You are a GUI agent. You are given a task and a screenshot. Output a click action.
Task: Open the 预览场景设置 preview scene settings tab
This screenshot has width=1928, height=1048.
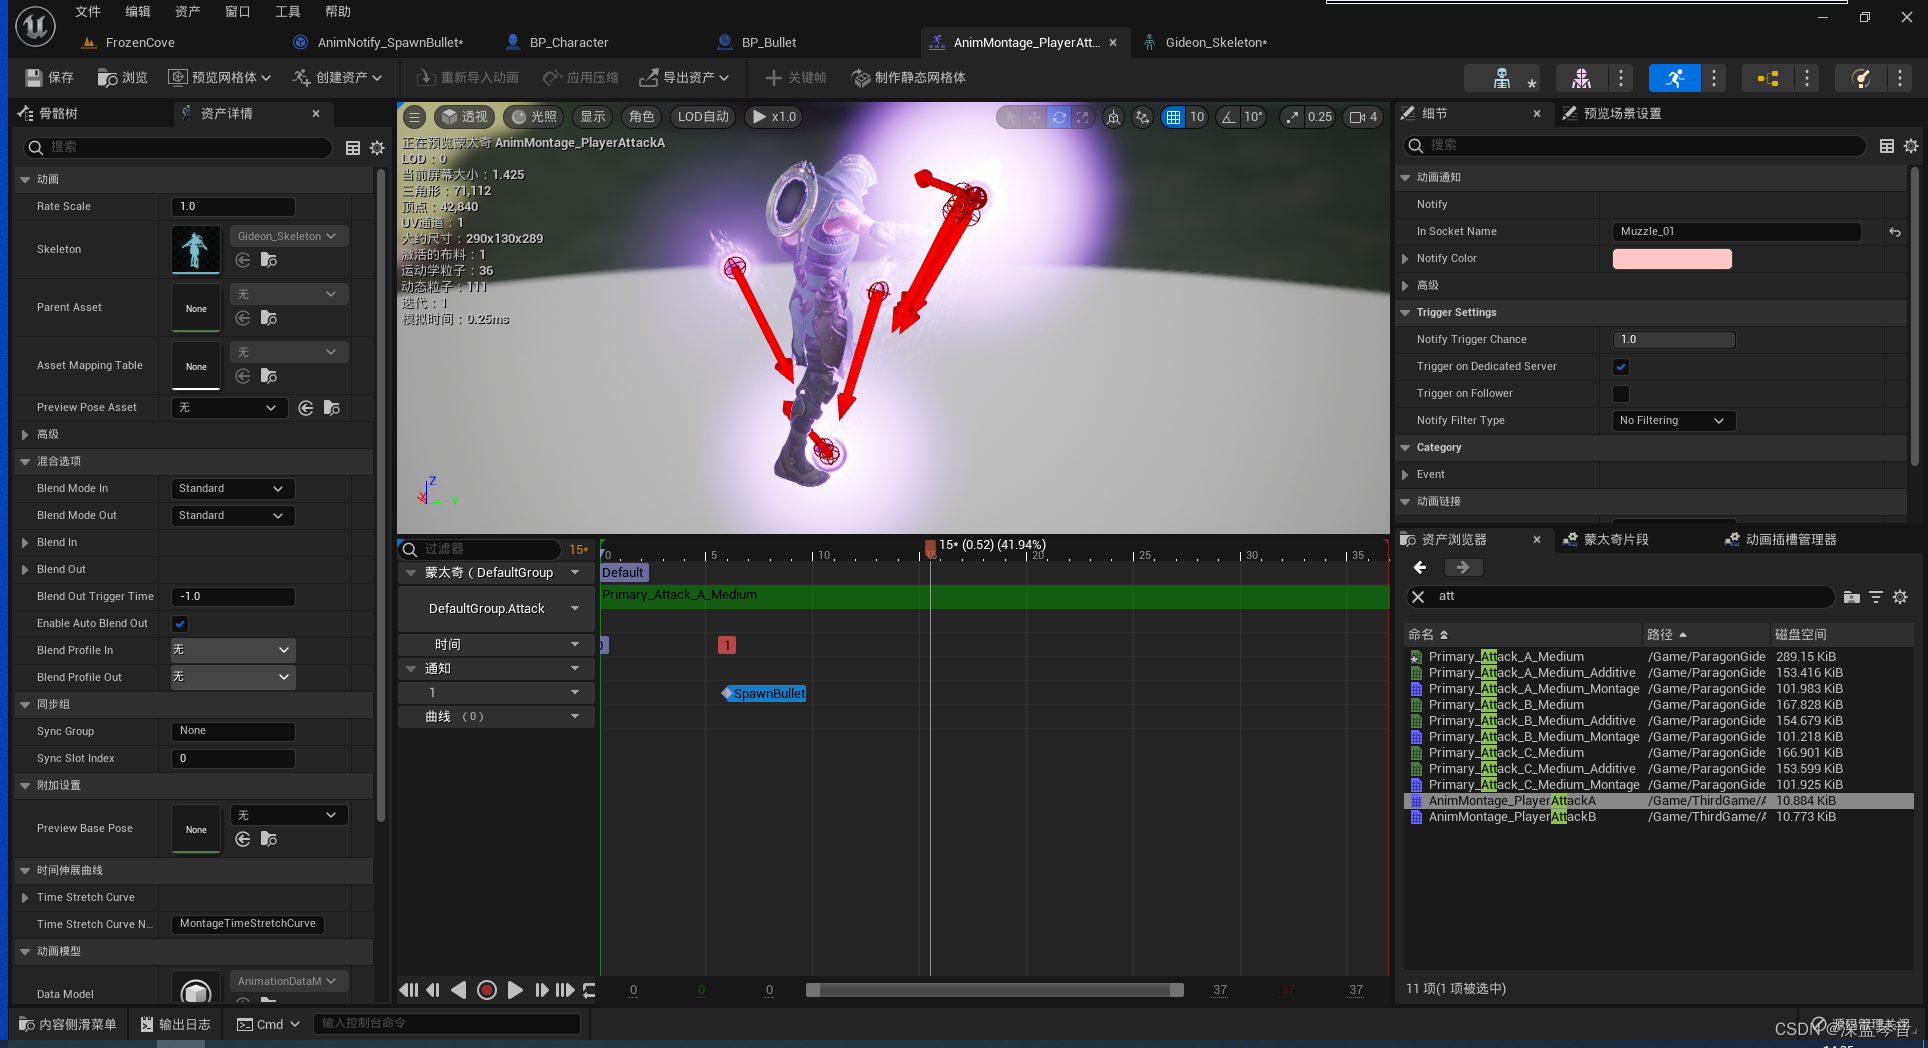pos(1622,114)
